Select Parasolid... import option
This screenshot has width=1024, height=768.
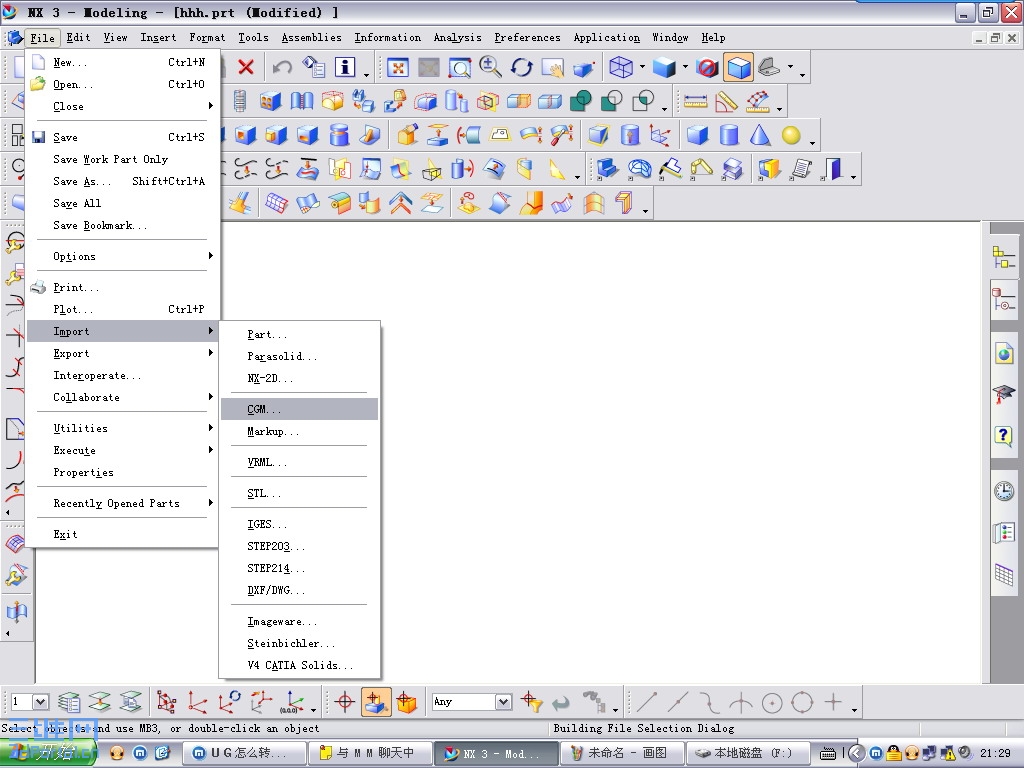pyautogui.click(x=300, y=356)
